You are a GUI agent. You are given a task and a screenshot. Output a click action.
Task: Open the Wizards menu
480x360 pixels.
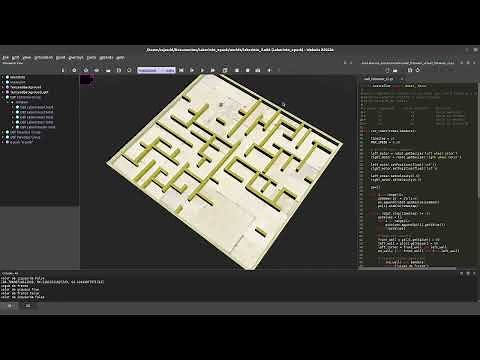[x=106, y=57]
